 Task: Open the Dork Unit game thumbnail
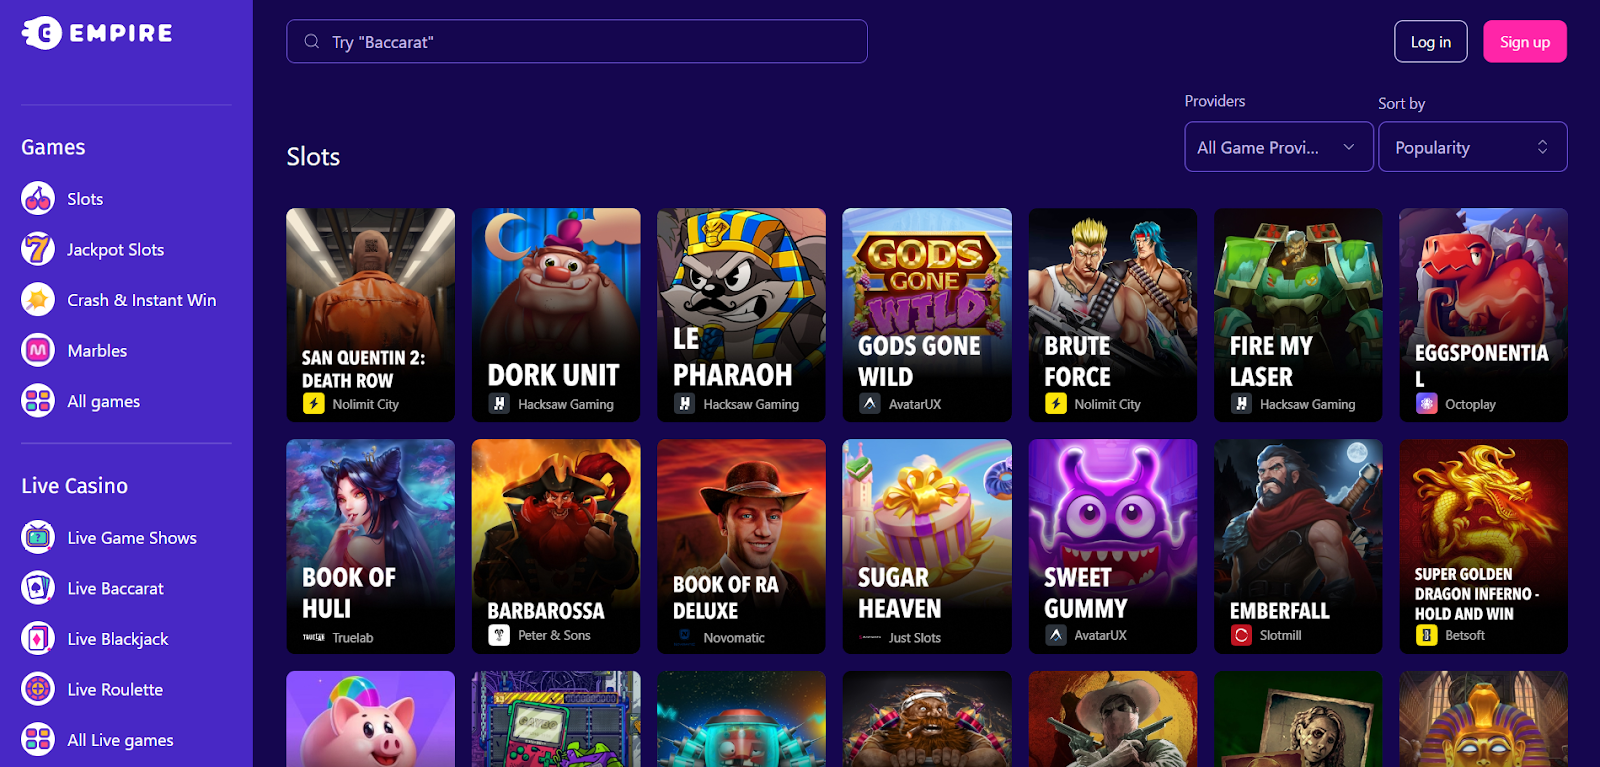[x=556, y=315]
